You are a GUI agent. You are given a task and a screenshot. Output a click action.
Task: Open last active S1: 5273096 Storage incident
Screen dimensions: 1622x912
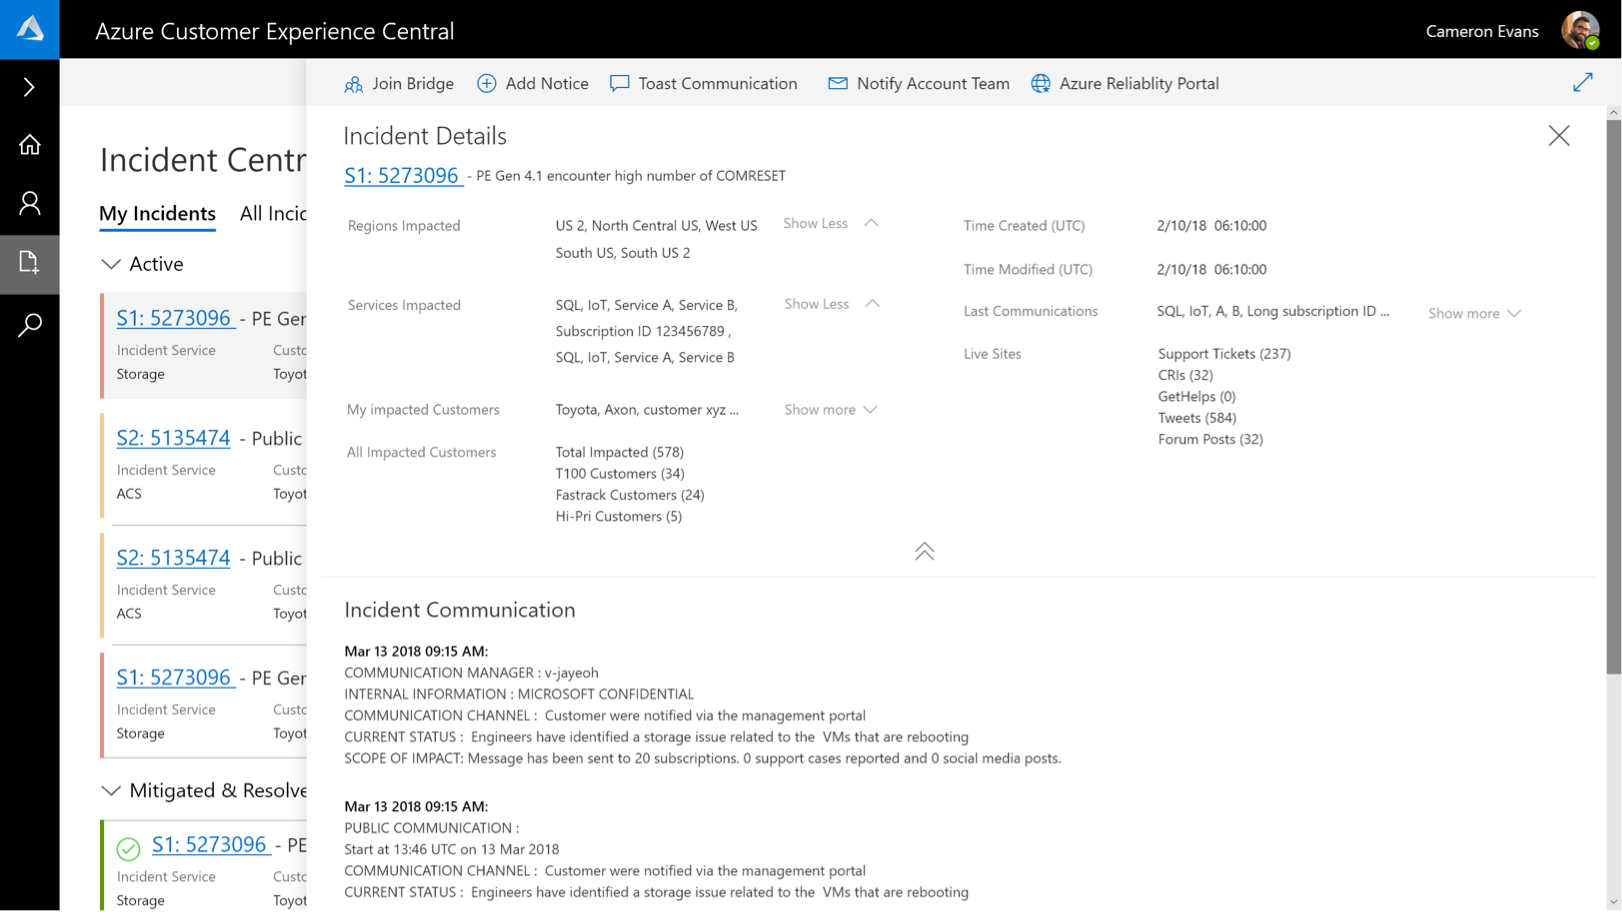174,678
